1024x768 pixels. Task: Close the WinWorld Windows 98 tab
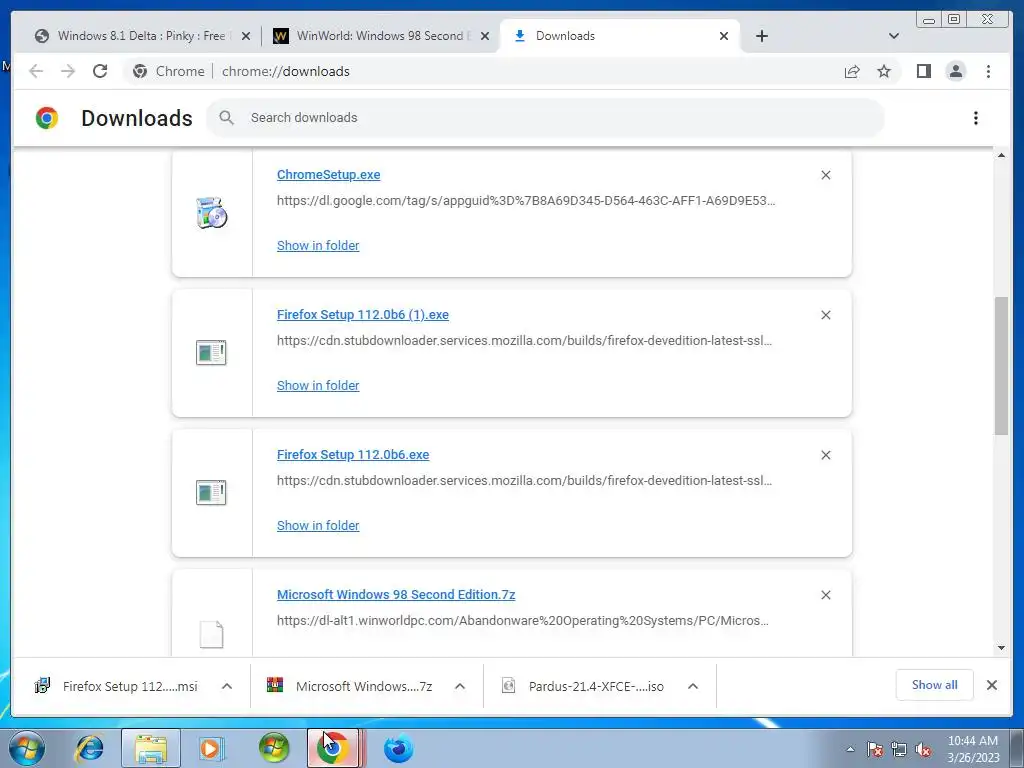(x=485, y=36)
